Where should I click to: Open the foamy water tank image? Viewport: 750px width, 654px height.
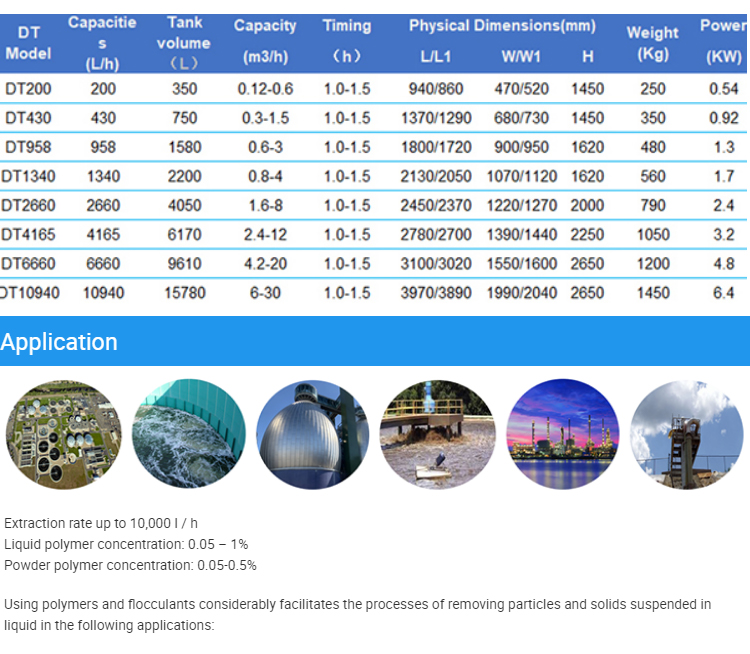(188, 433)
